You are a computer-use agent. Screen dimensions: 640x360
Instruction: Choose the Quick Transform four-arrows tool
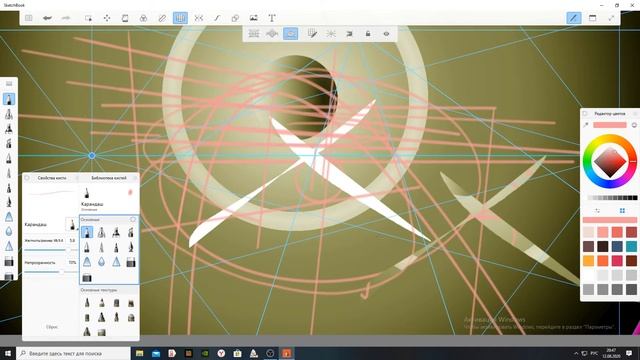click(107, 18)
